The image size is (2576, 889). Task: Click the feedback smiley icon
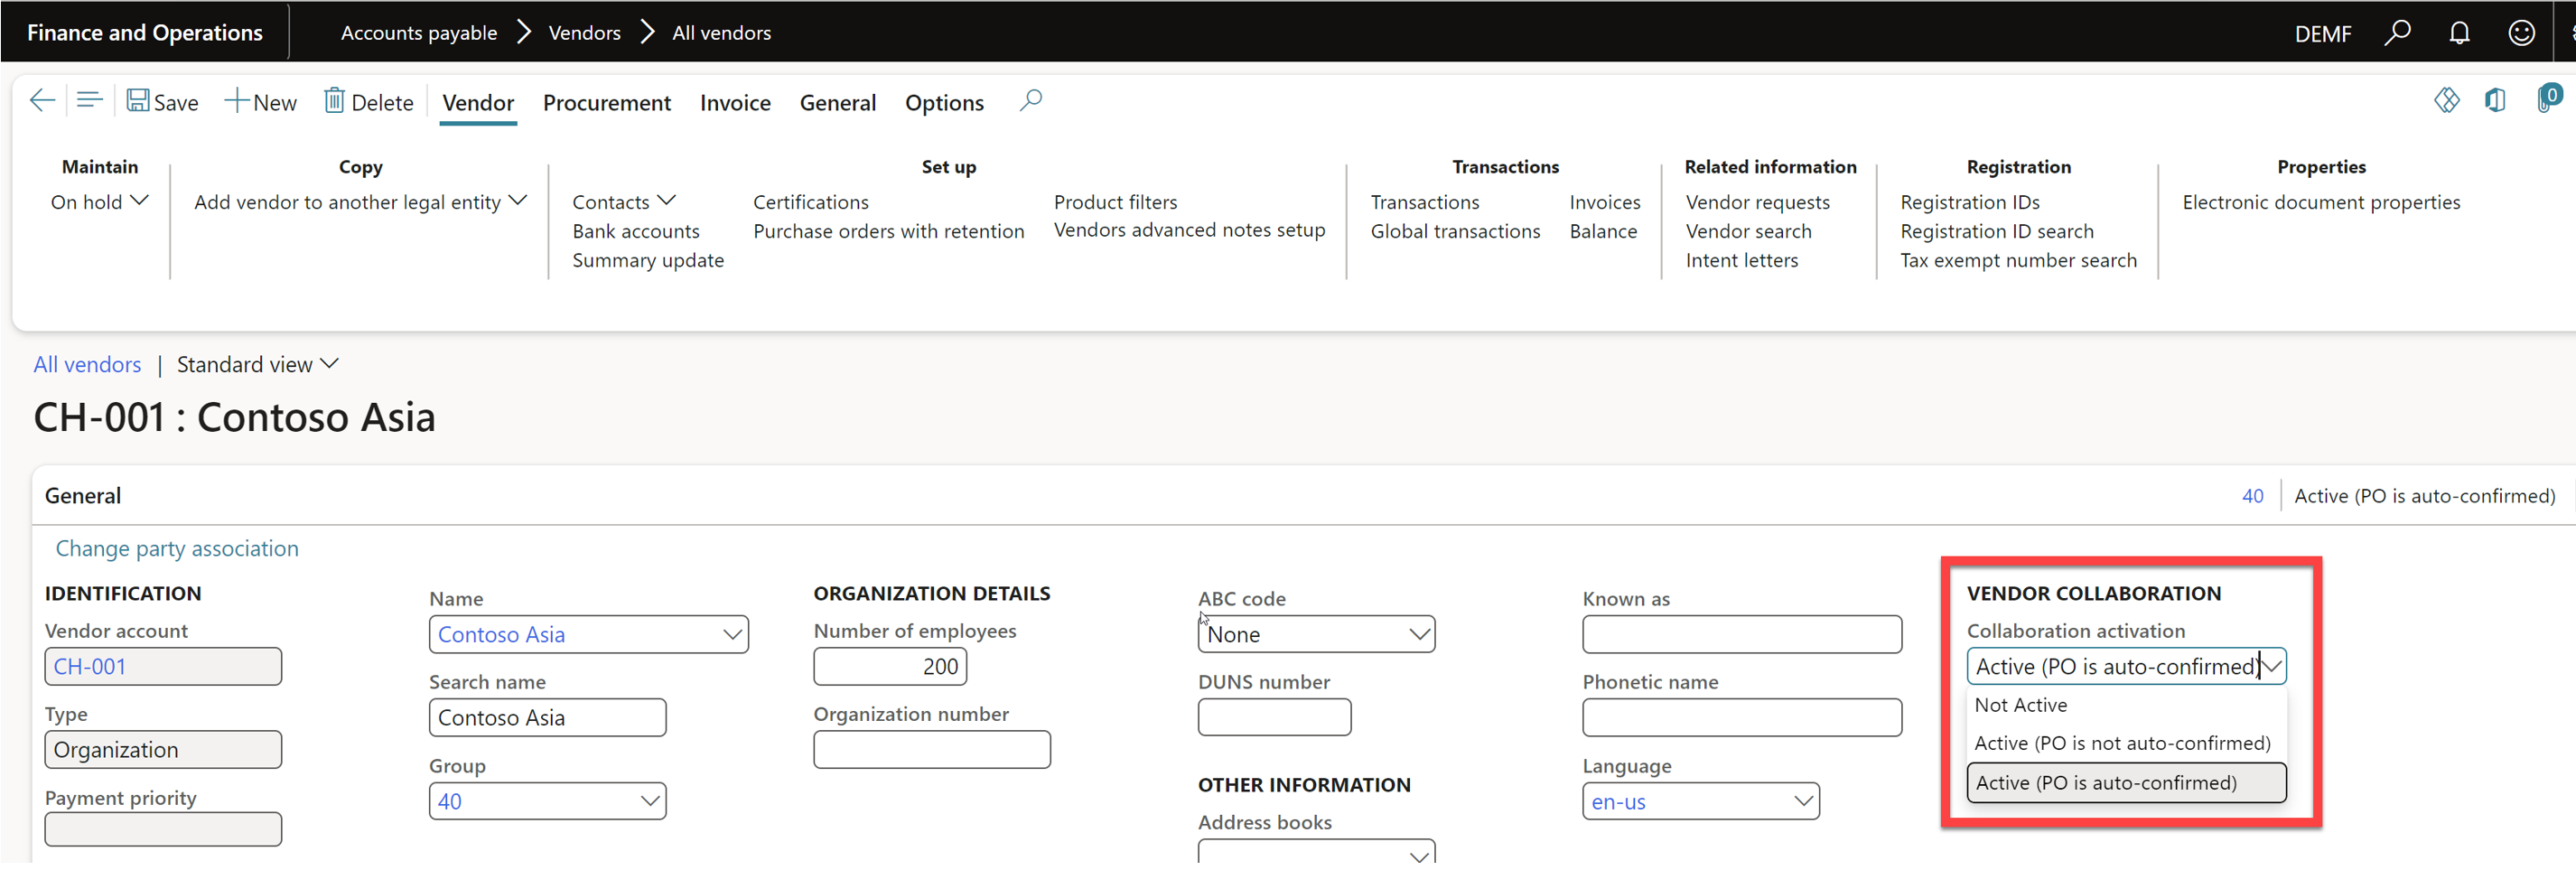click(2521, 33)
